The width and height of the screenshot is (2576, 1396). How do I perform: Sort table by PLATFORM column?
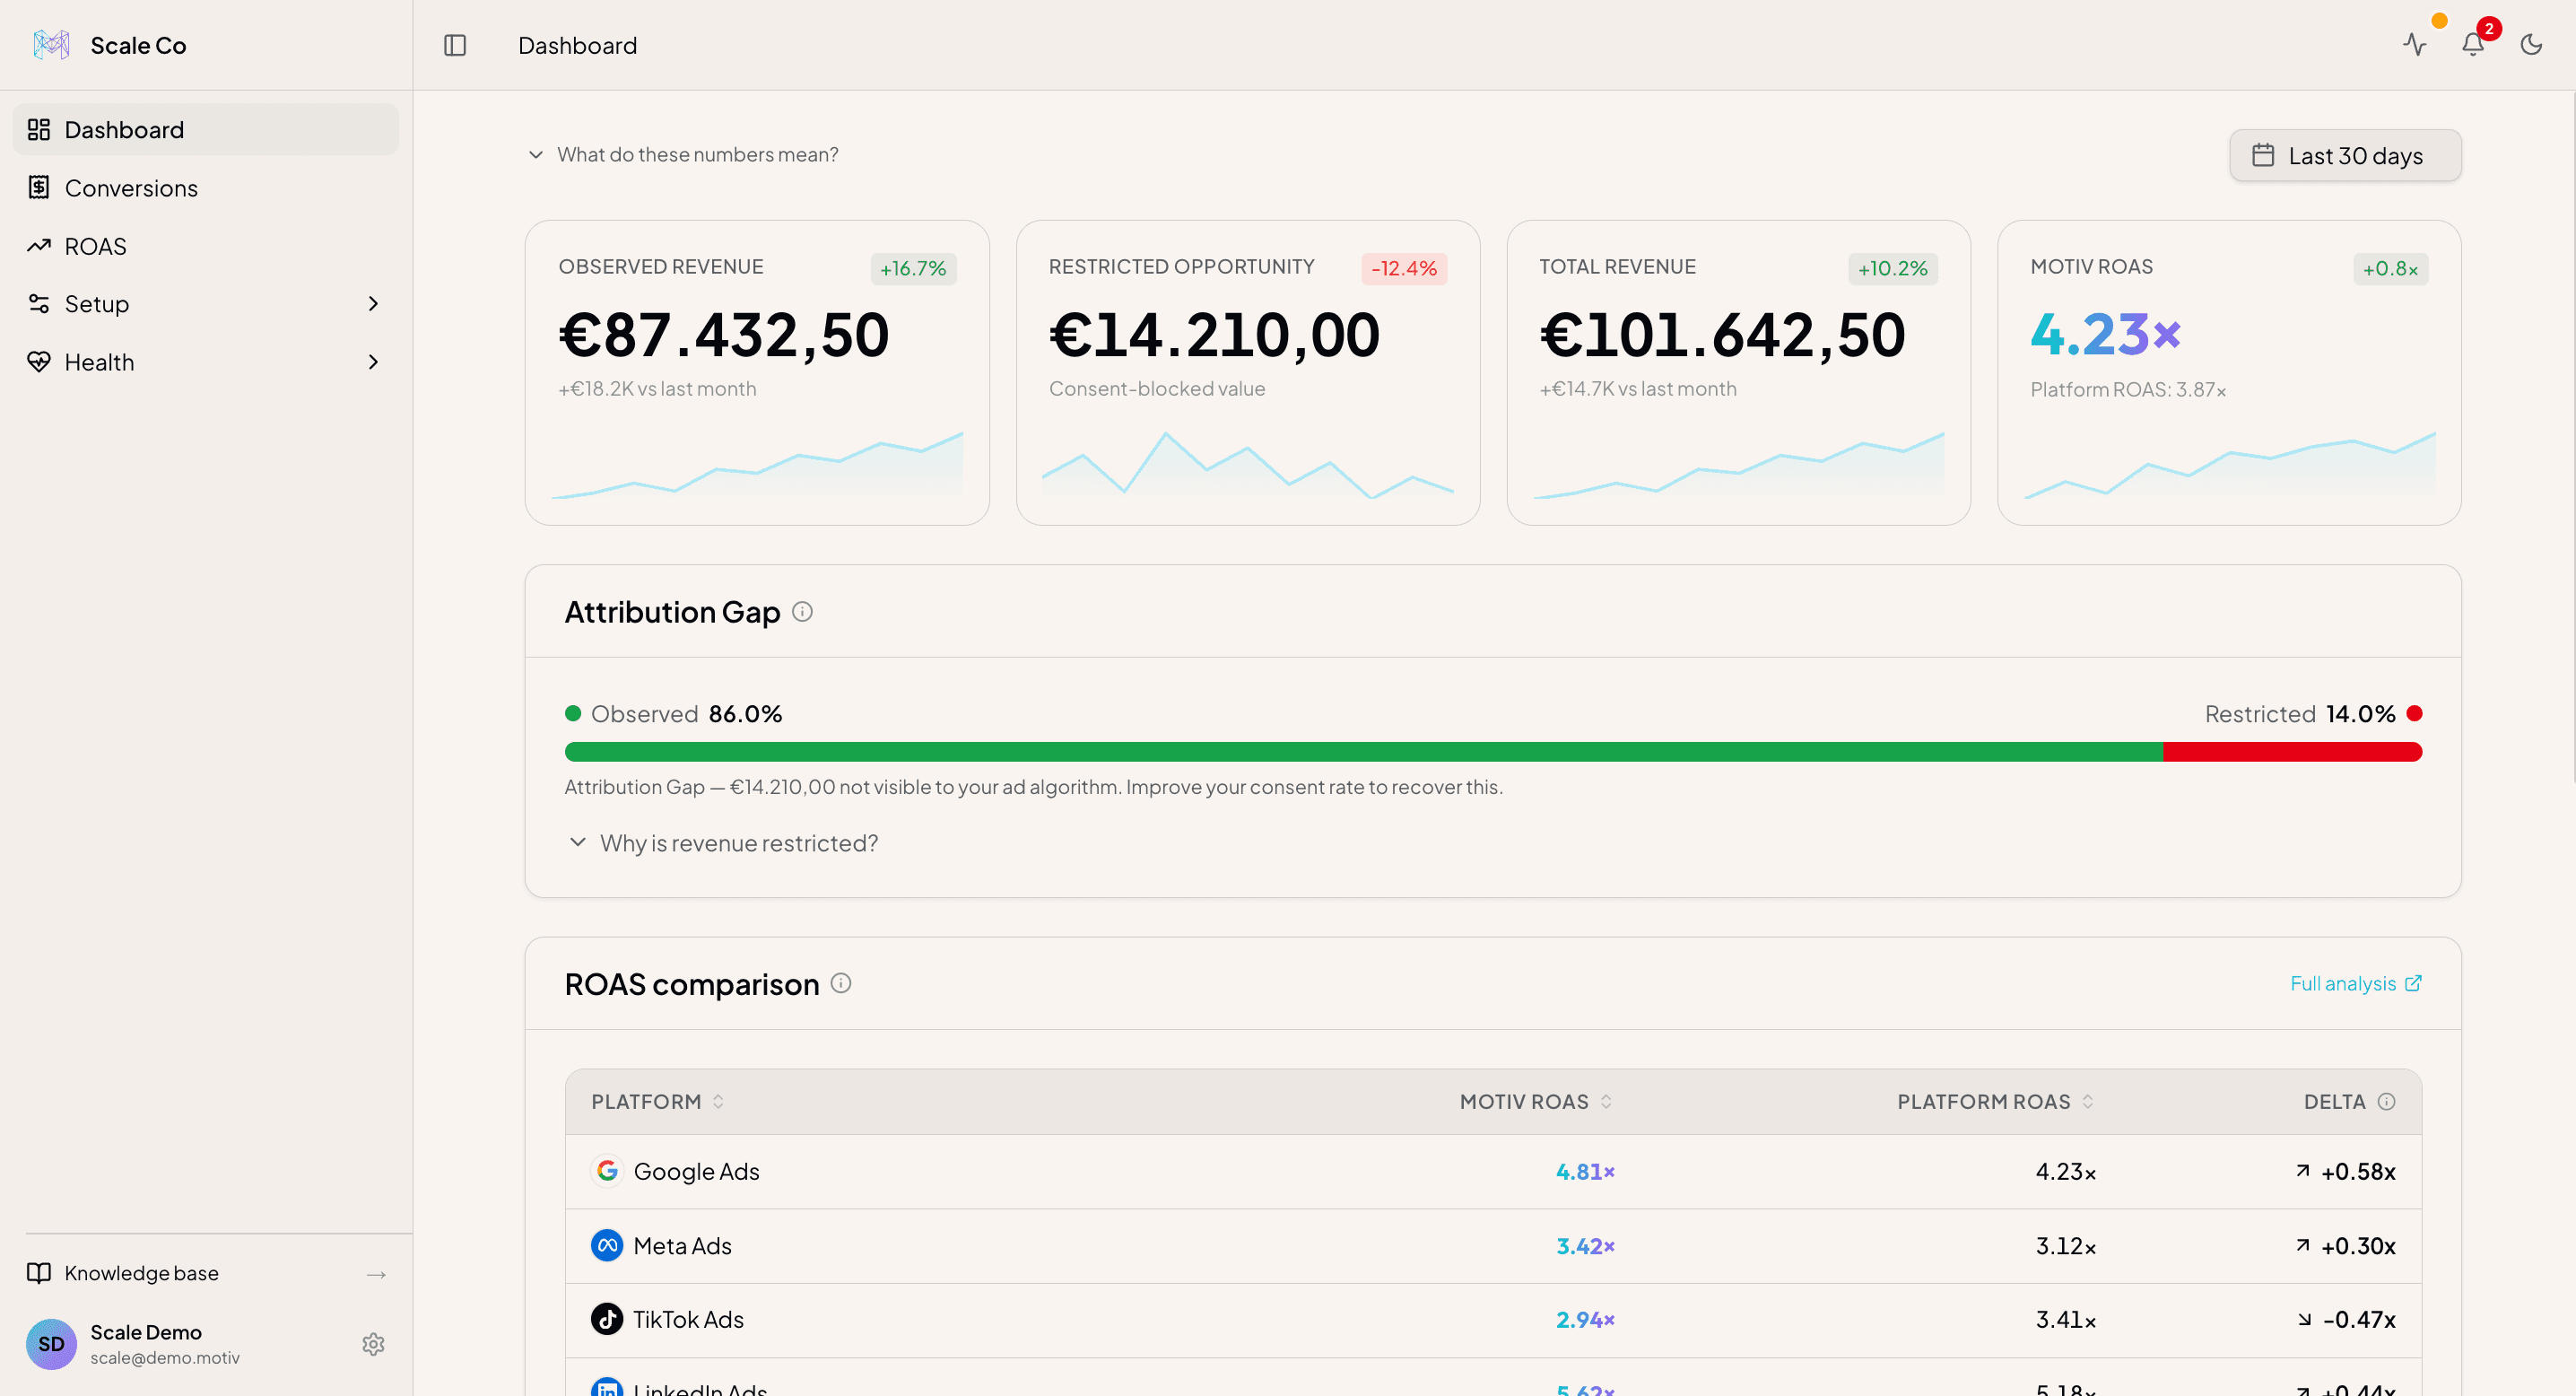point(657,1101)
